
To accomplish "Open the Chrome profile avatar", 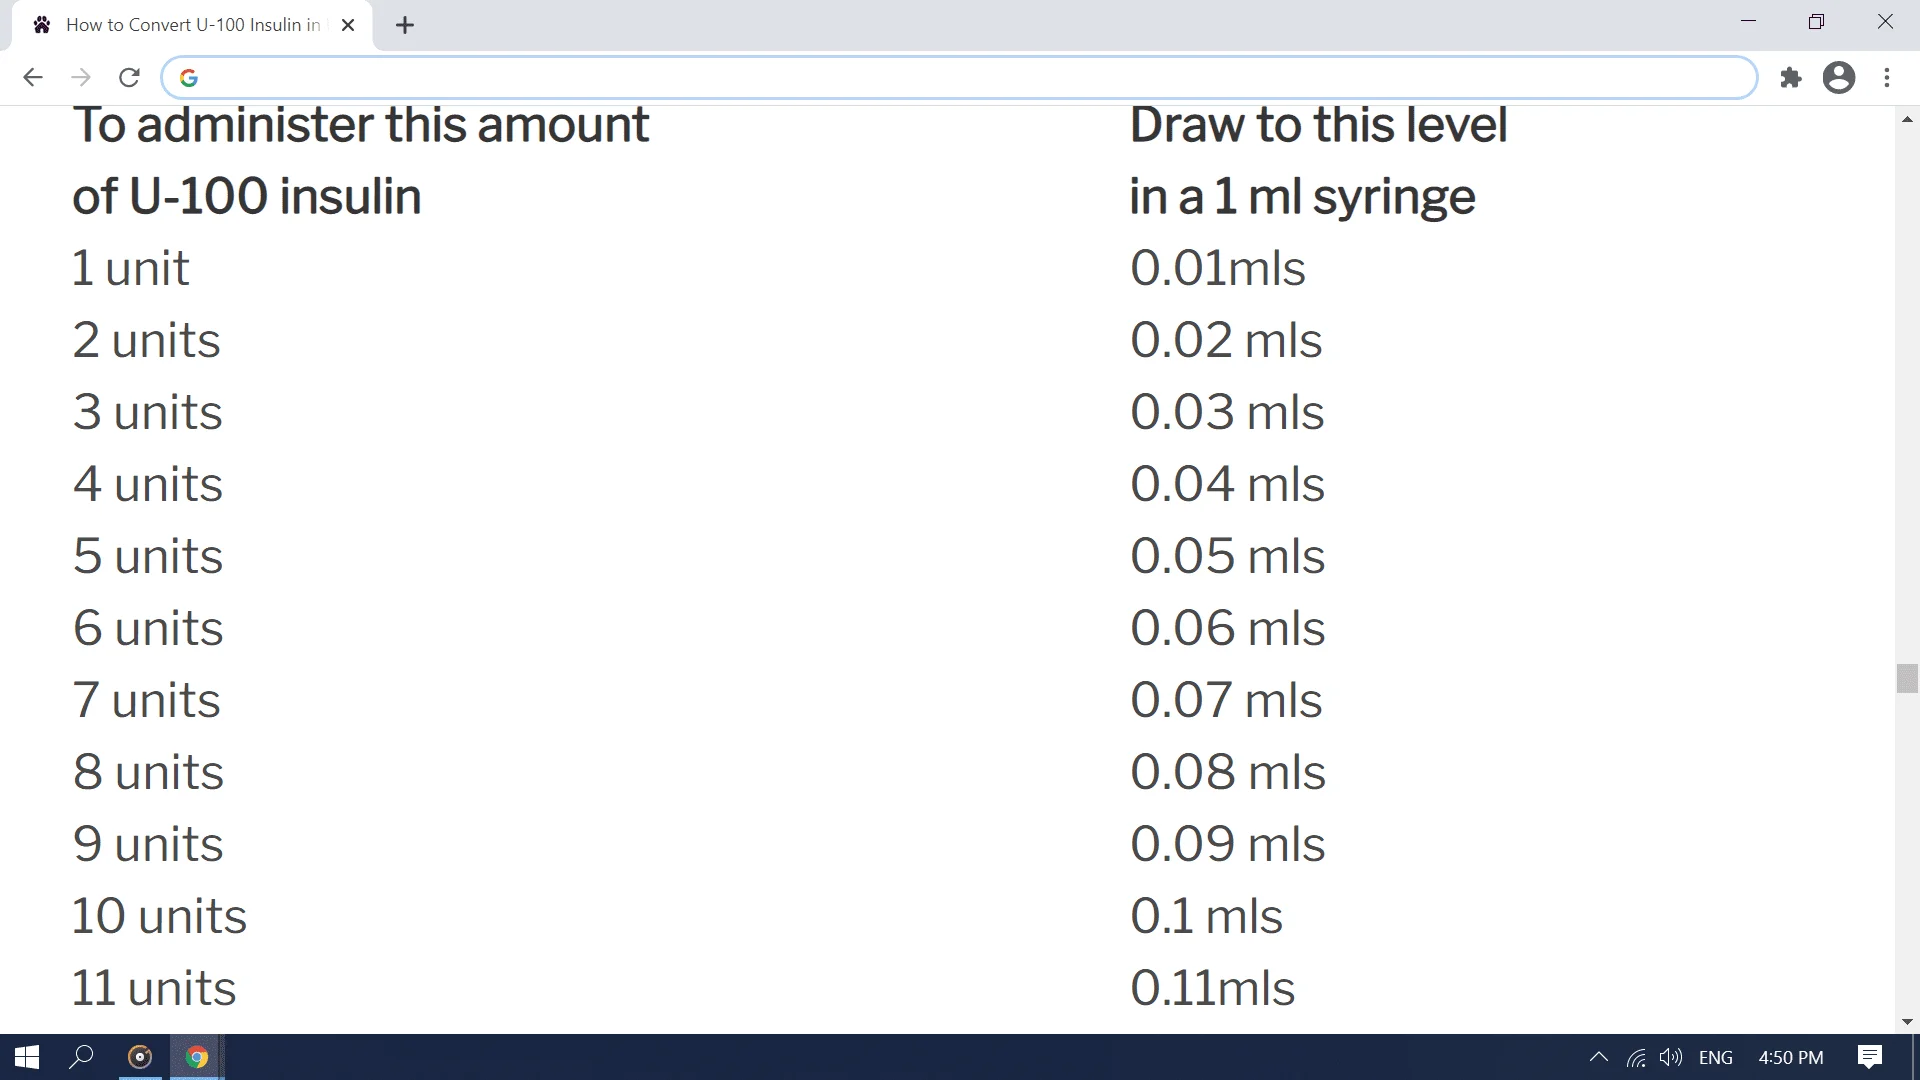I will (1839, 78).
